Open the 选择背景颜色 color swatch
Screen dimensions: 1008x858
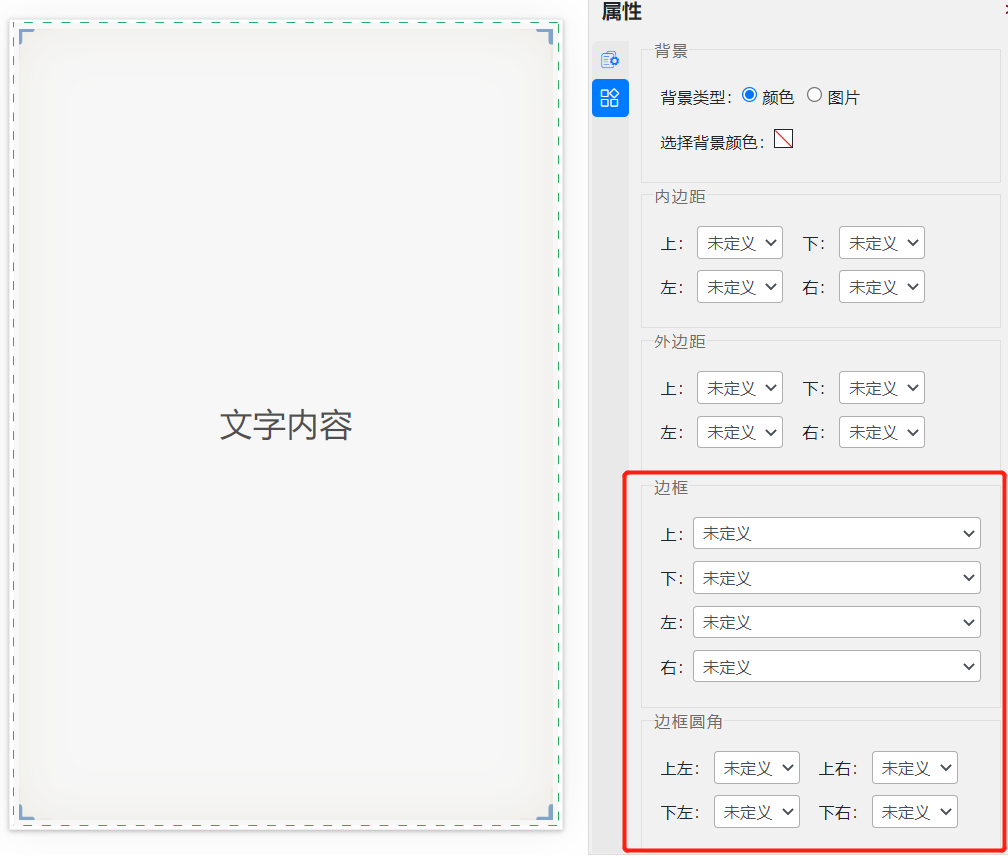[783, 139]
